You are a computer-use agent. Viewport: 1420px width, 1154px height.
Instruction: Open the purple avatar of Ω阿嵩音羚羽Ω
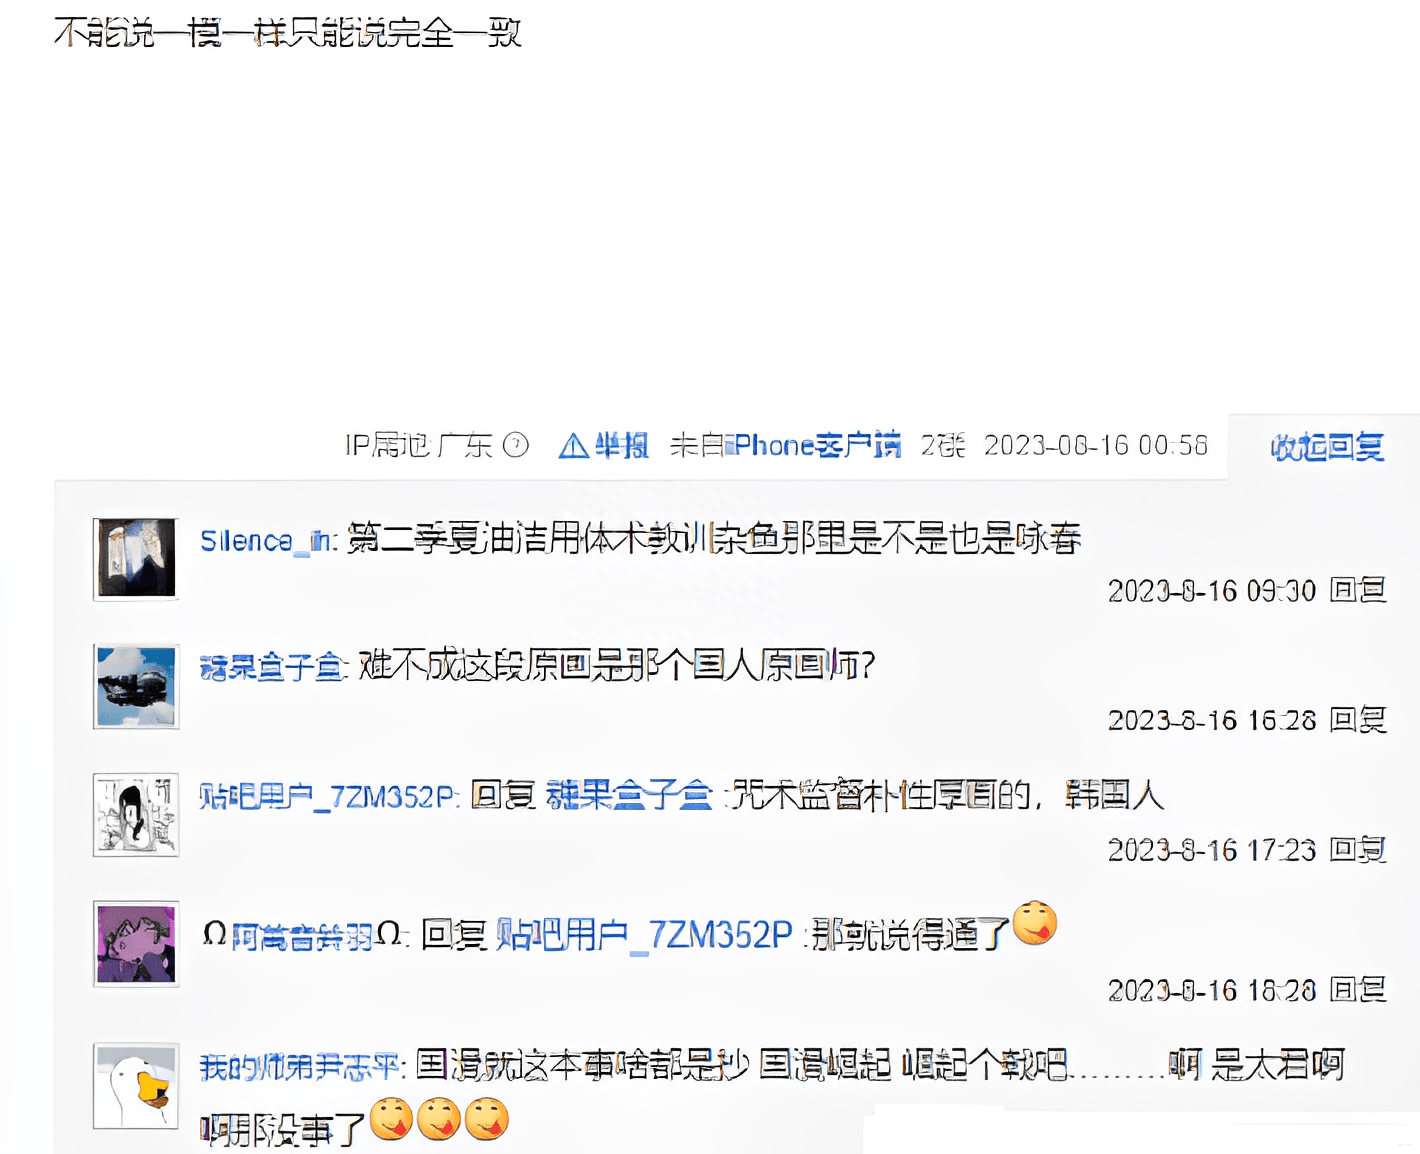(x=137, y=943)
